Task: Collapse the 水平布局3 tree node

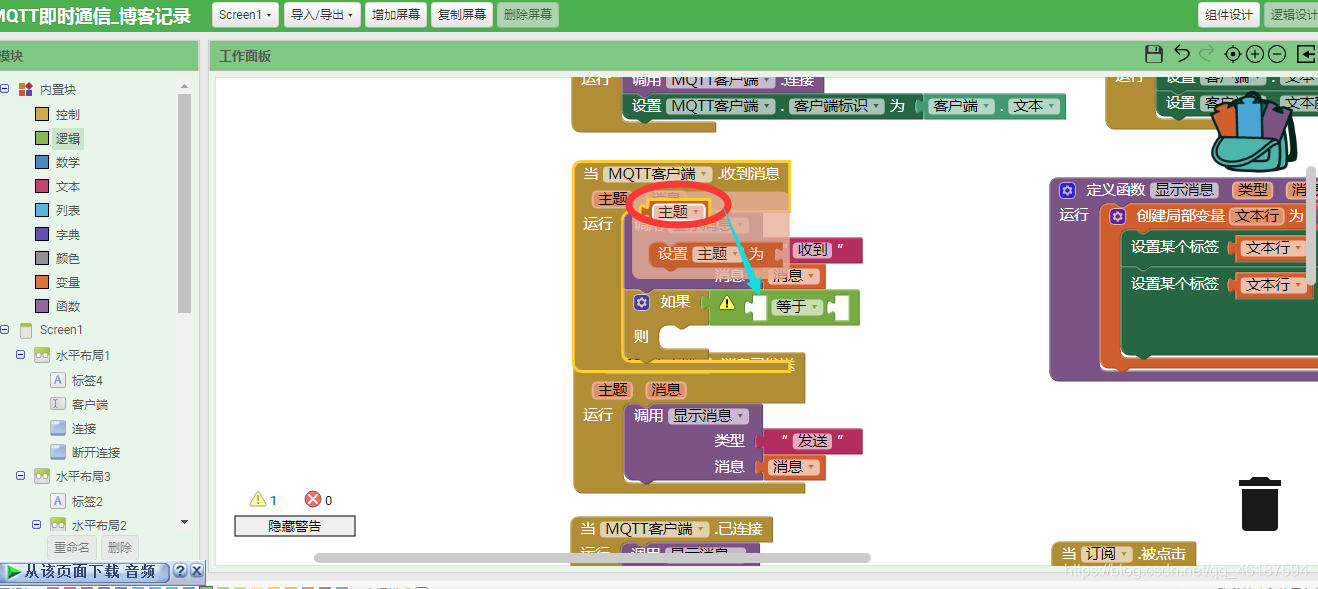Action: coord(21,476)
